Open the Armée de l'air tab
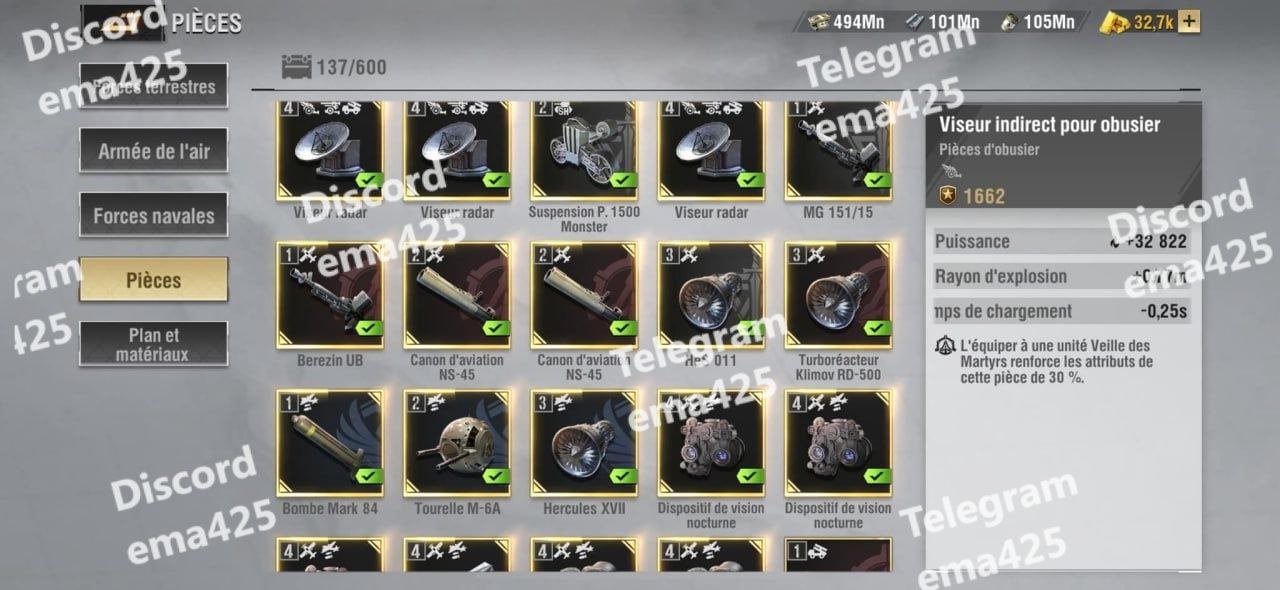Viewport: 1280px width, 590px height. [154, 152]
